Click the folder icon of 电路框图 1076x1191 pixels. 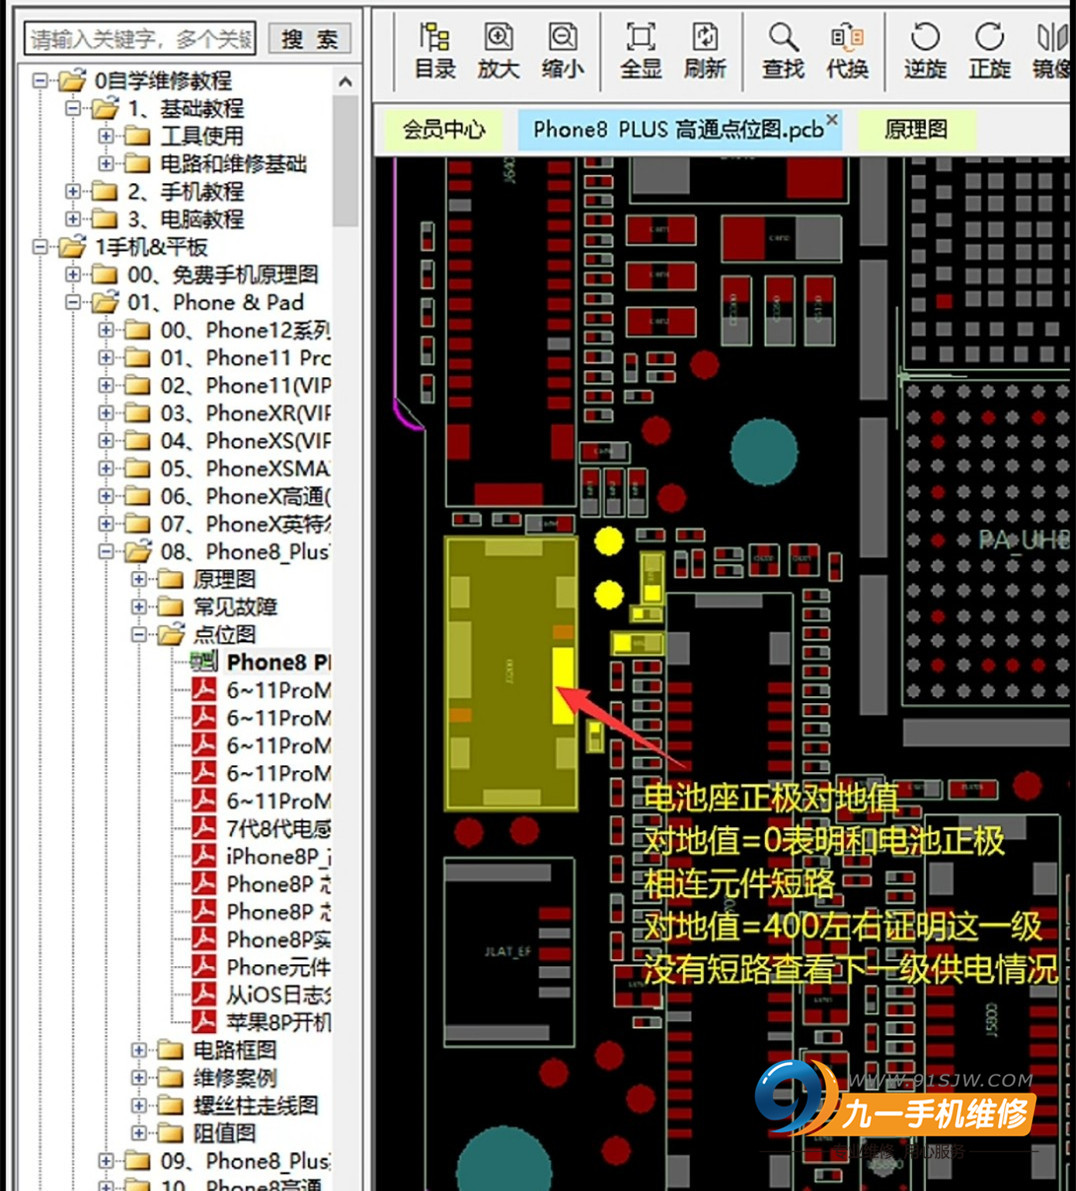click(x=170, y=1050)
